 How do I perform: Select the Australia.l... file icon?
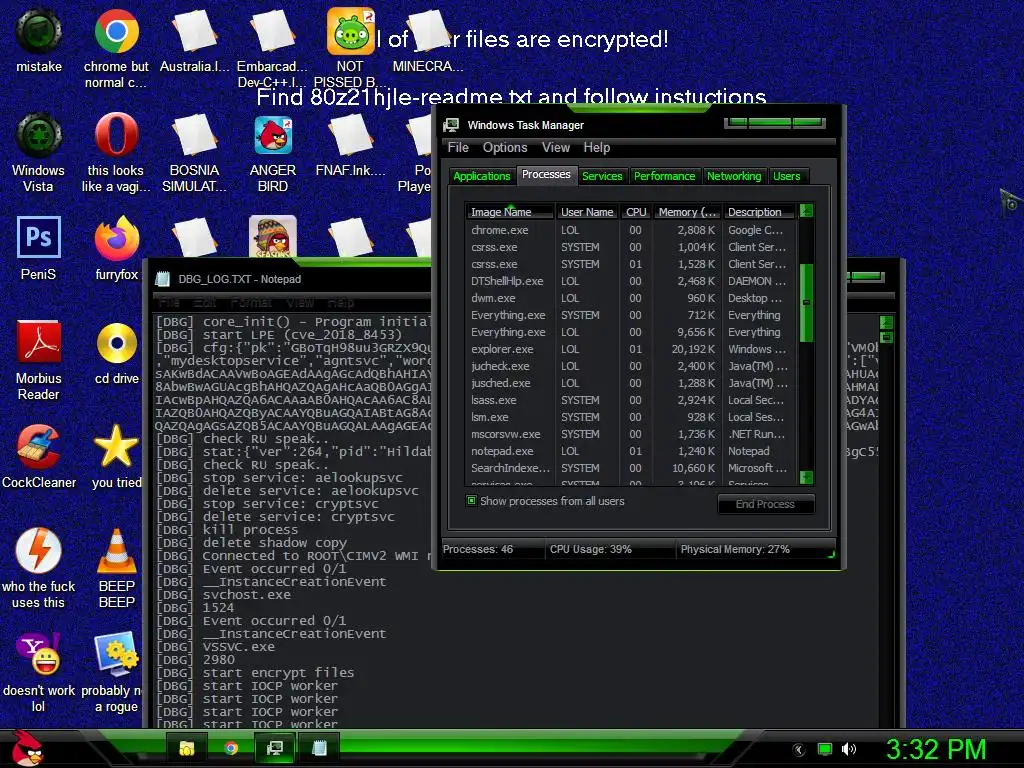(195, 42)
